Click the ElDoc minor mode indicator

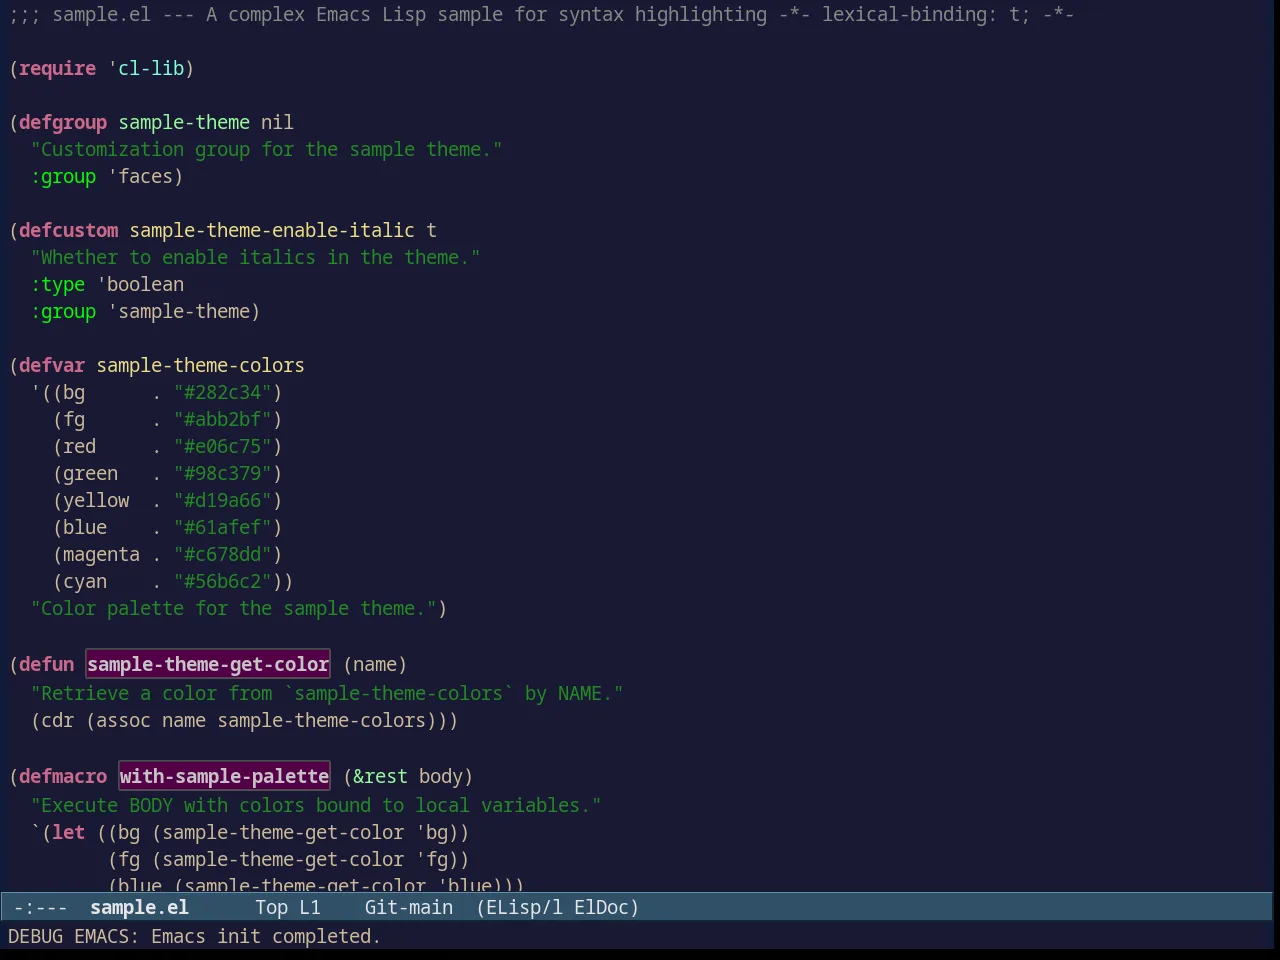[606, 907]
